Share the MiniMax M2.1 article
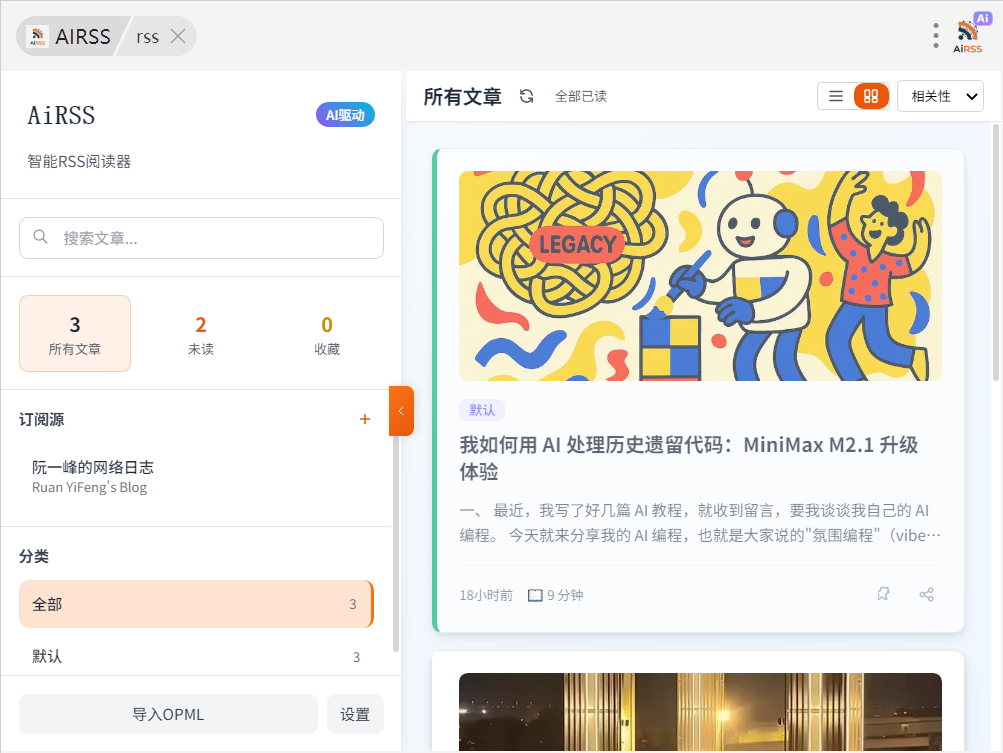This screenshot has width=1003, height=753. [926, 594]
